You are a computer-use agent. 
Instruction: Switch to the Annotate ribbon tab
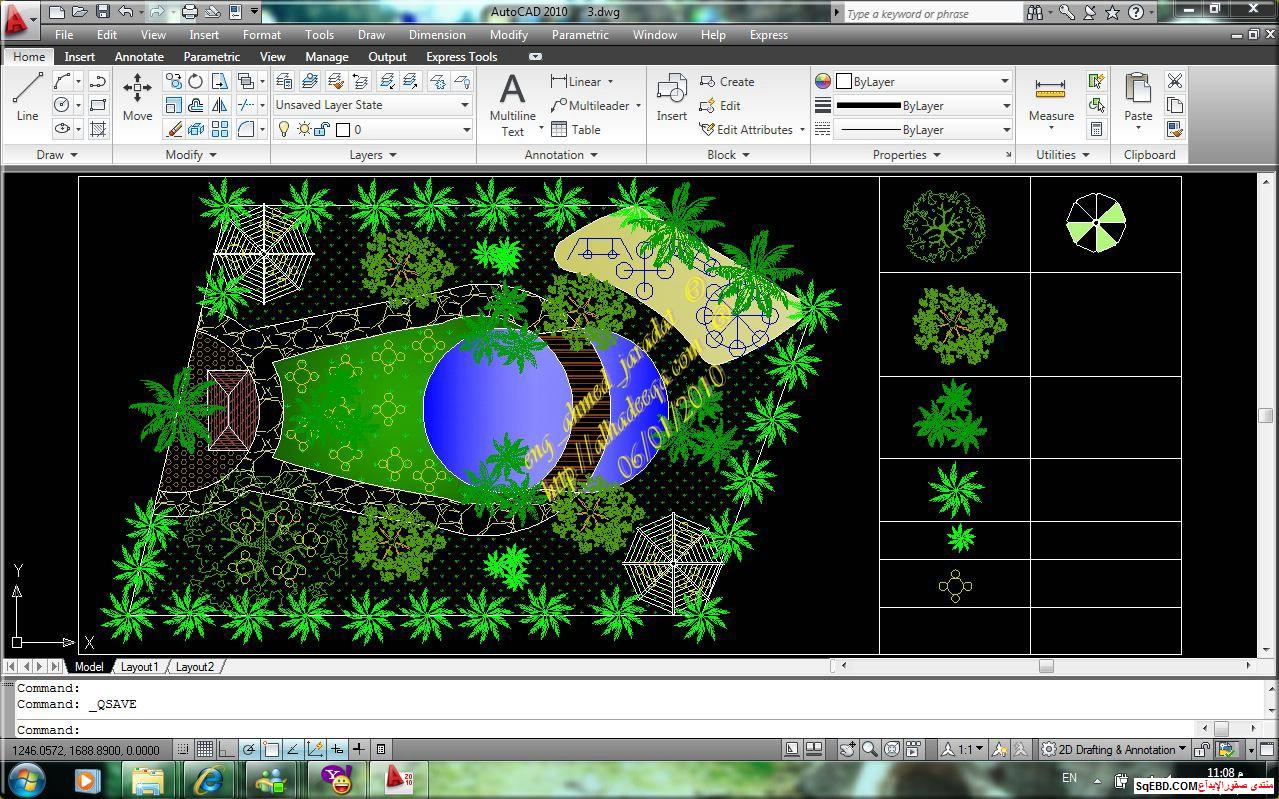coord(139,57)
